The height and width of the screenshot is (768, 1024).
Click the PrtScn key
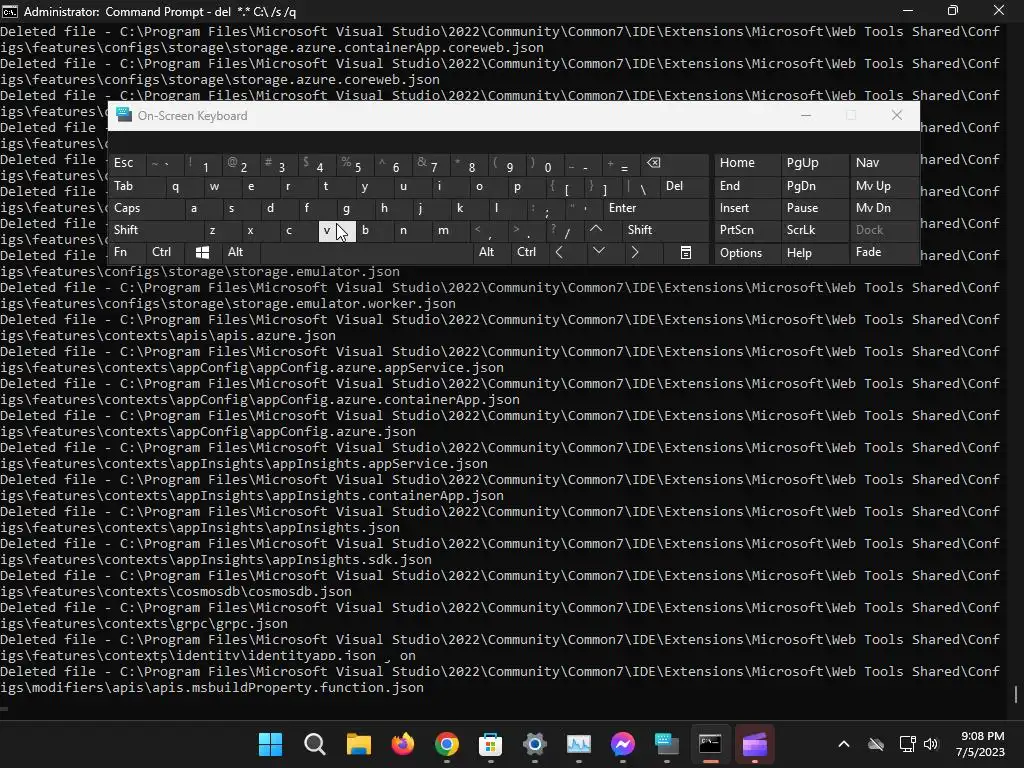[x=746, y=230]
